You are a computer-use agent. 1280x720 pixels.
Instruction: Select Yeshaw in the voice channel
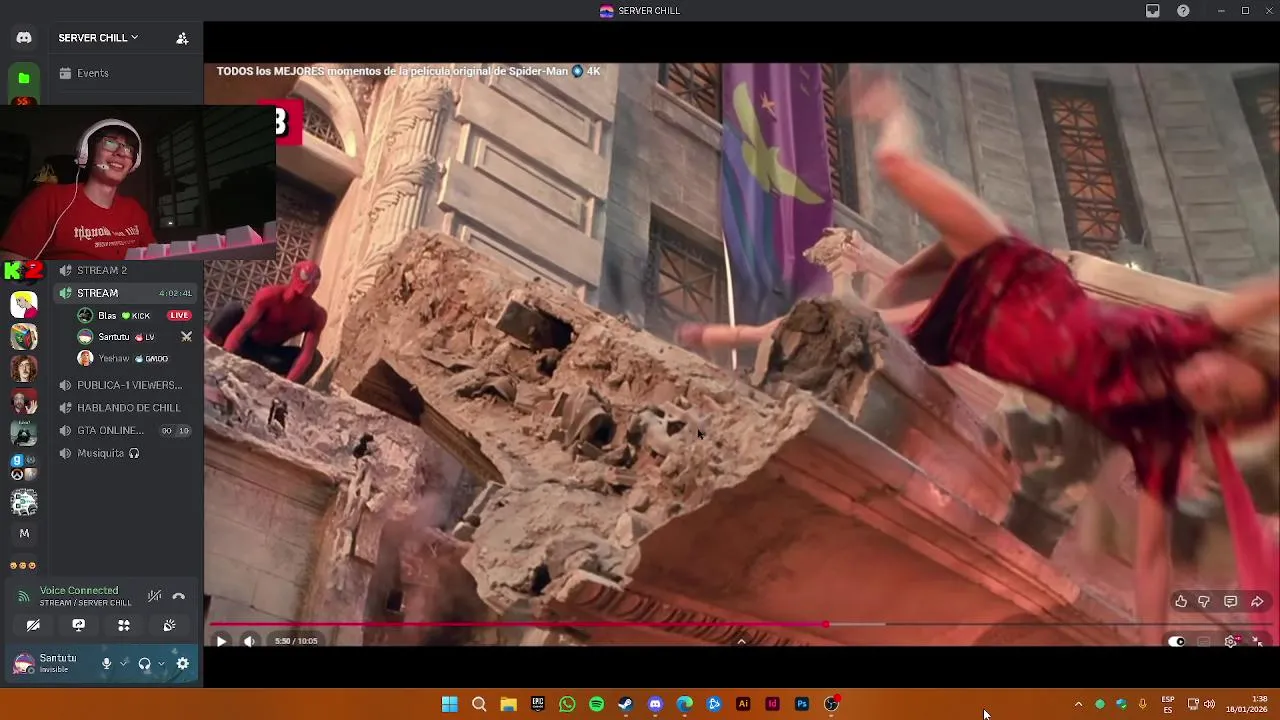coord(123,358)
